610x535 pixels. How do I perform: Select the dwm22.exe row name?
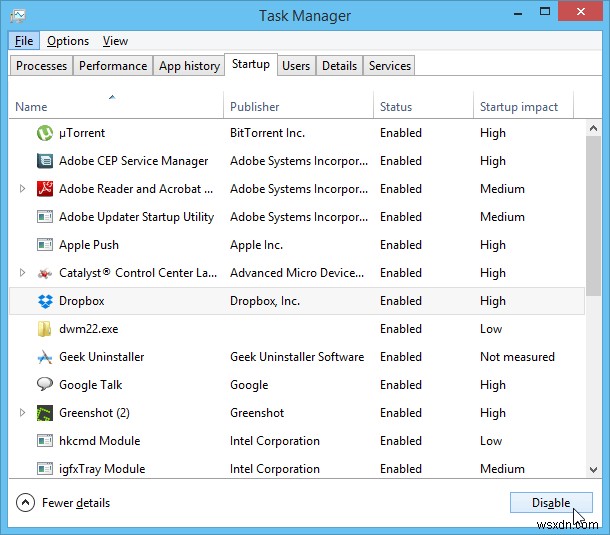[x=88, y=329]
